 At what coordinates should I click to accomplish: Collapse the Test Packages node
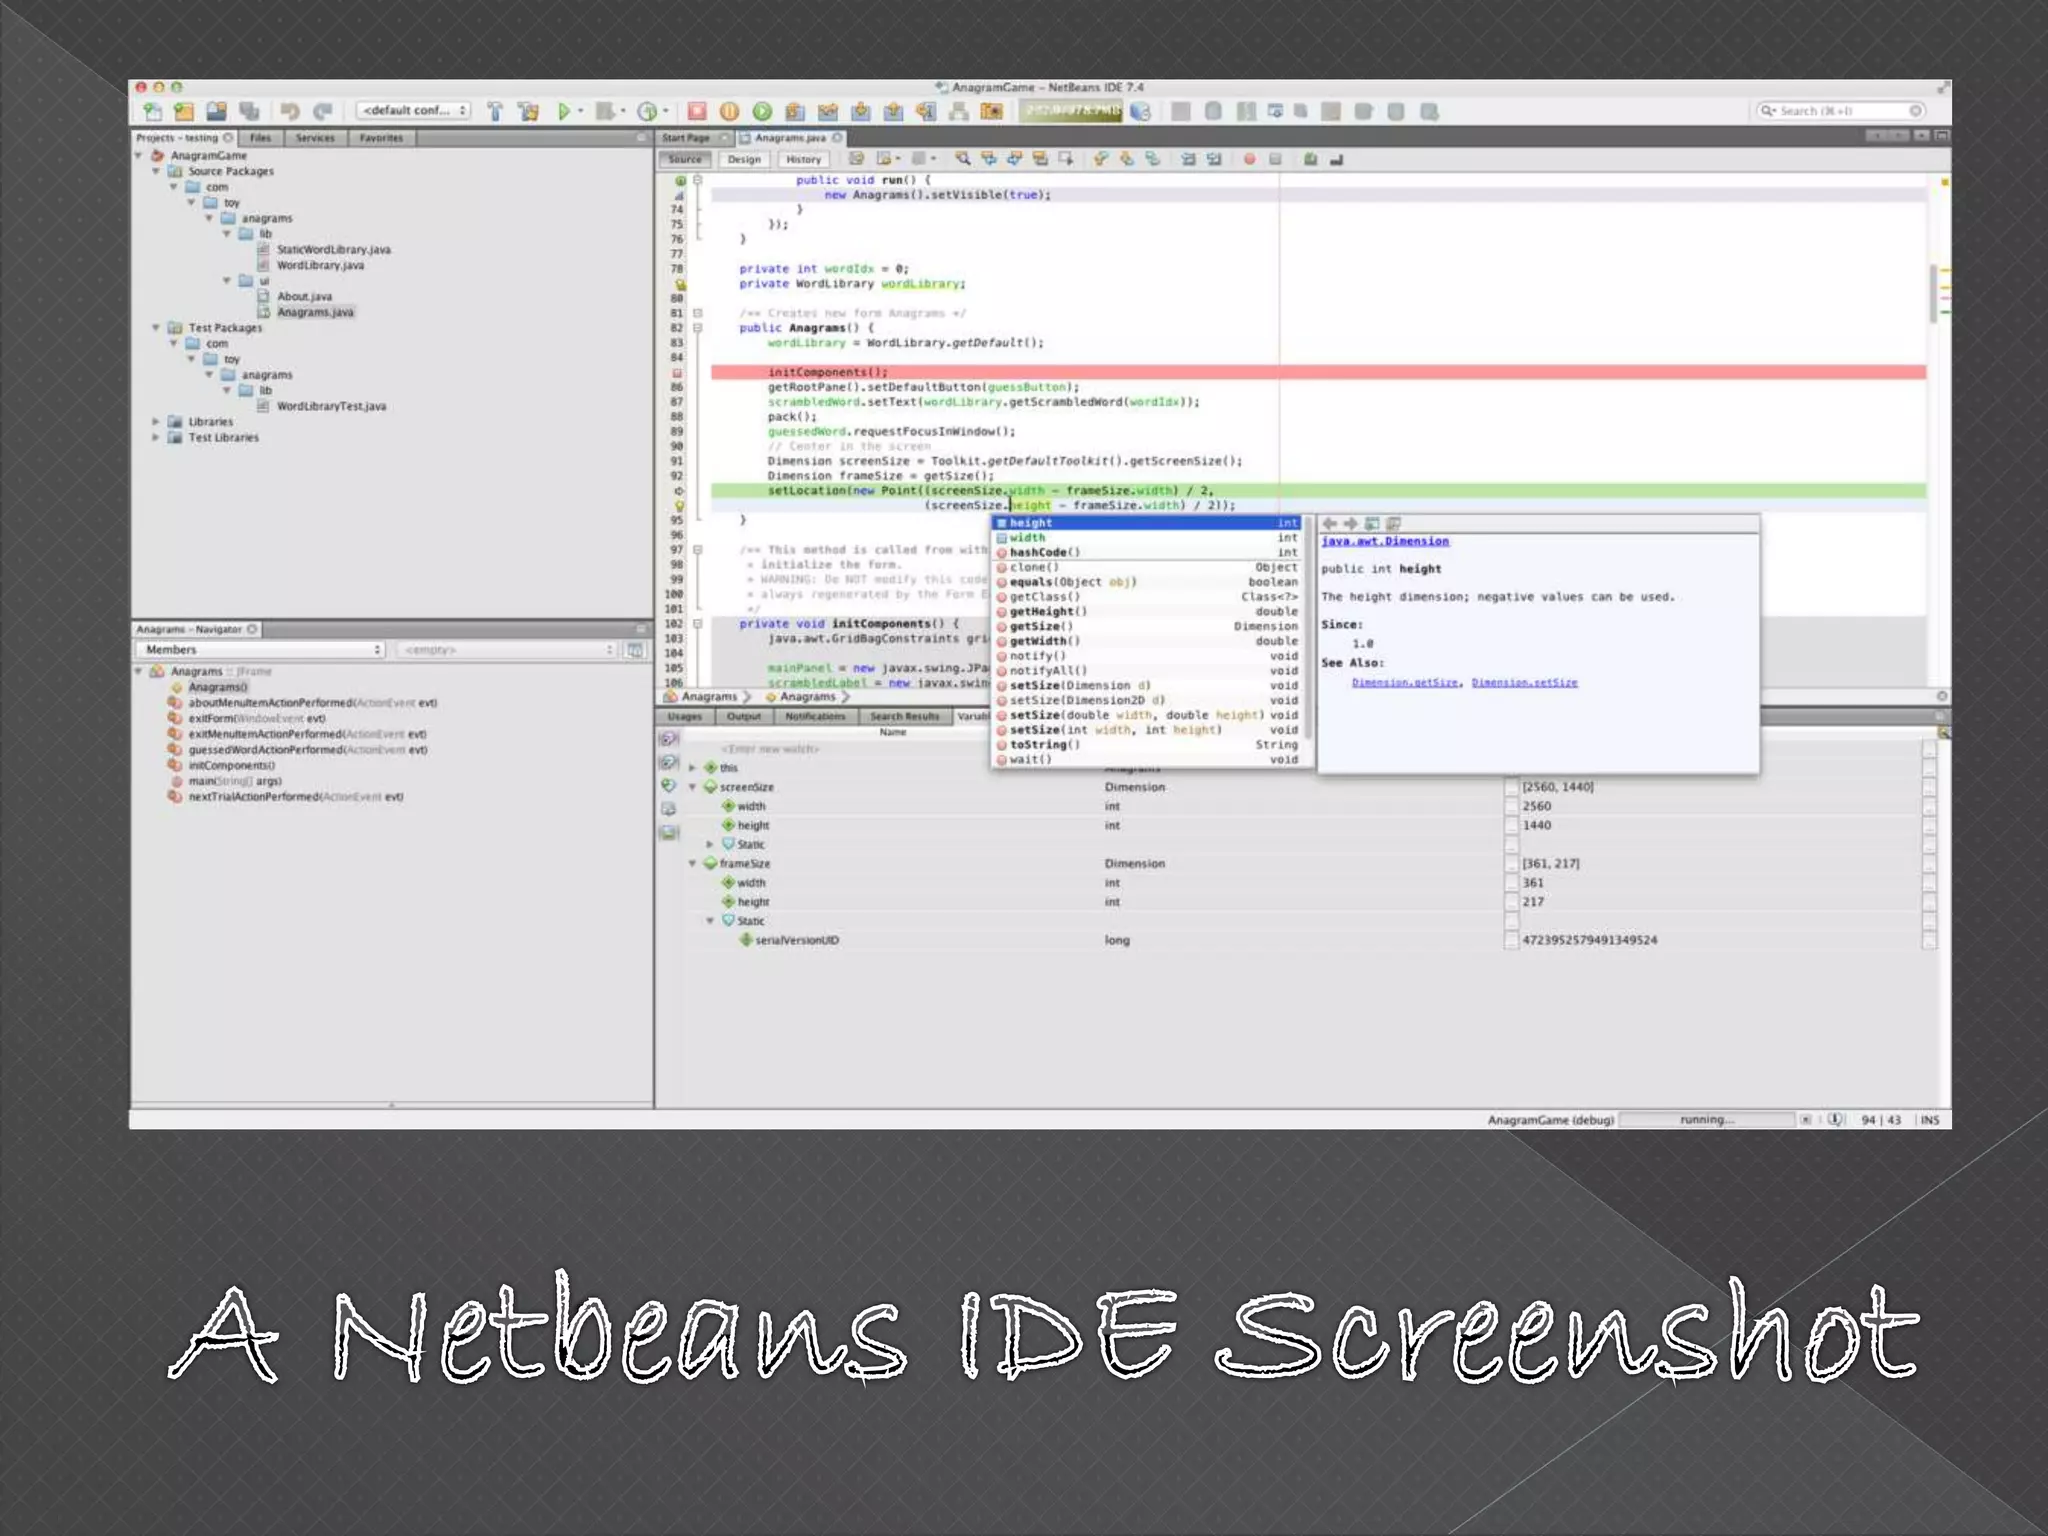[x=156, y=328]
